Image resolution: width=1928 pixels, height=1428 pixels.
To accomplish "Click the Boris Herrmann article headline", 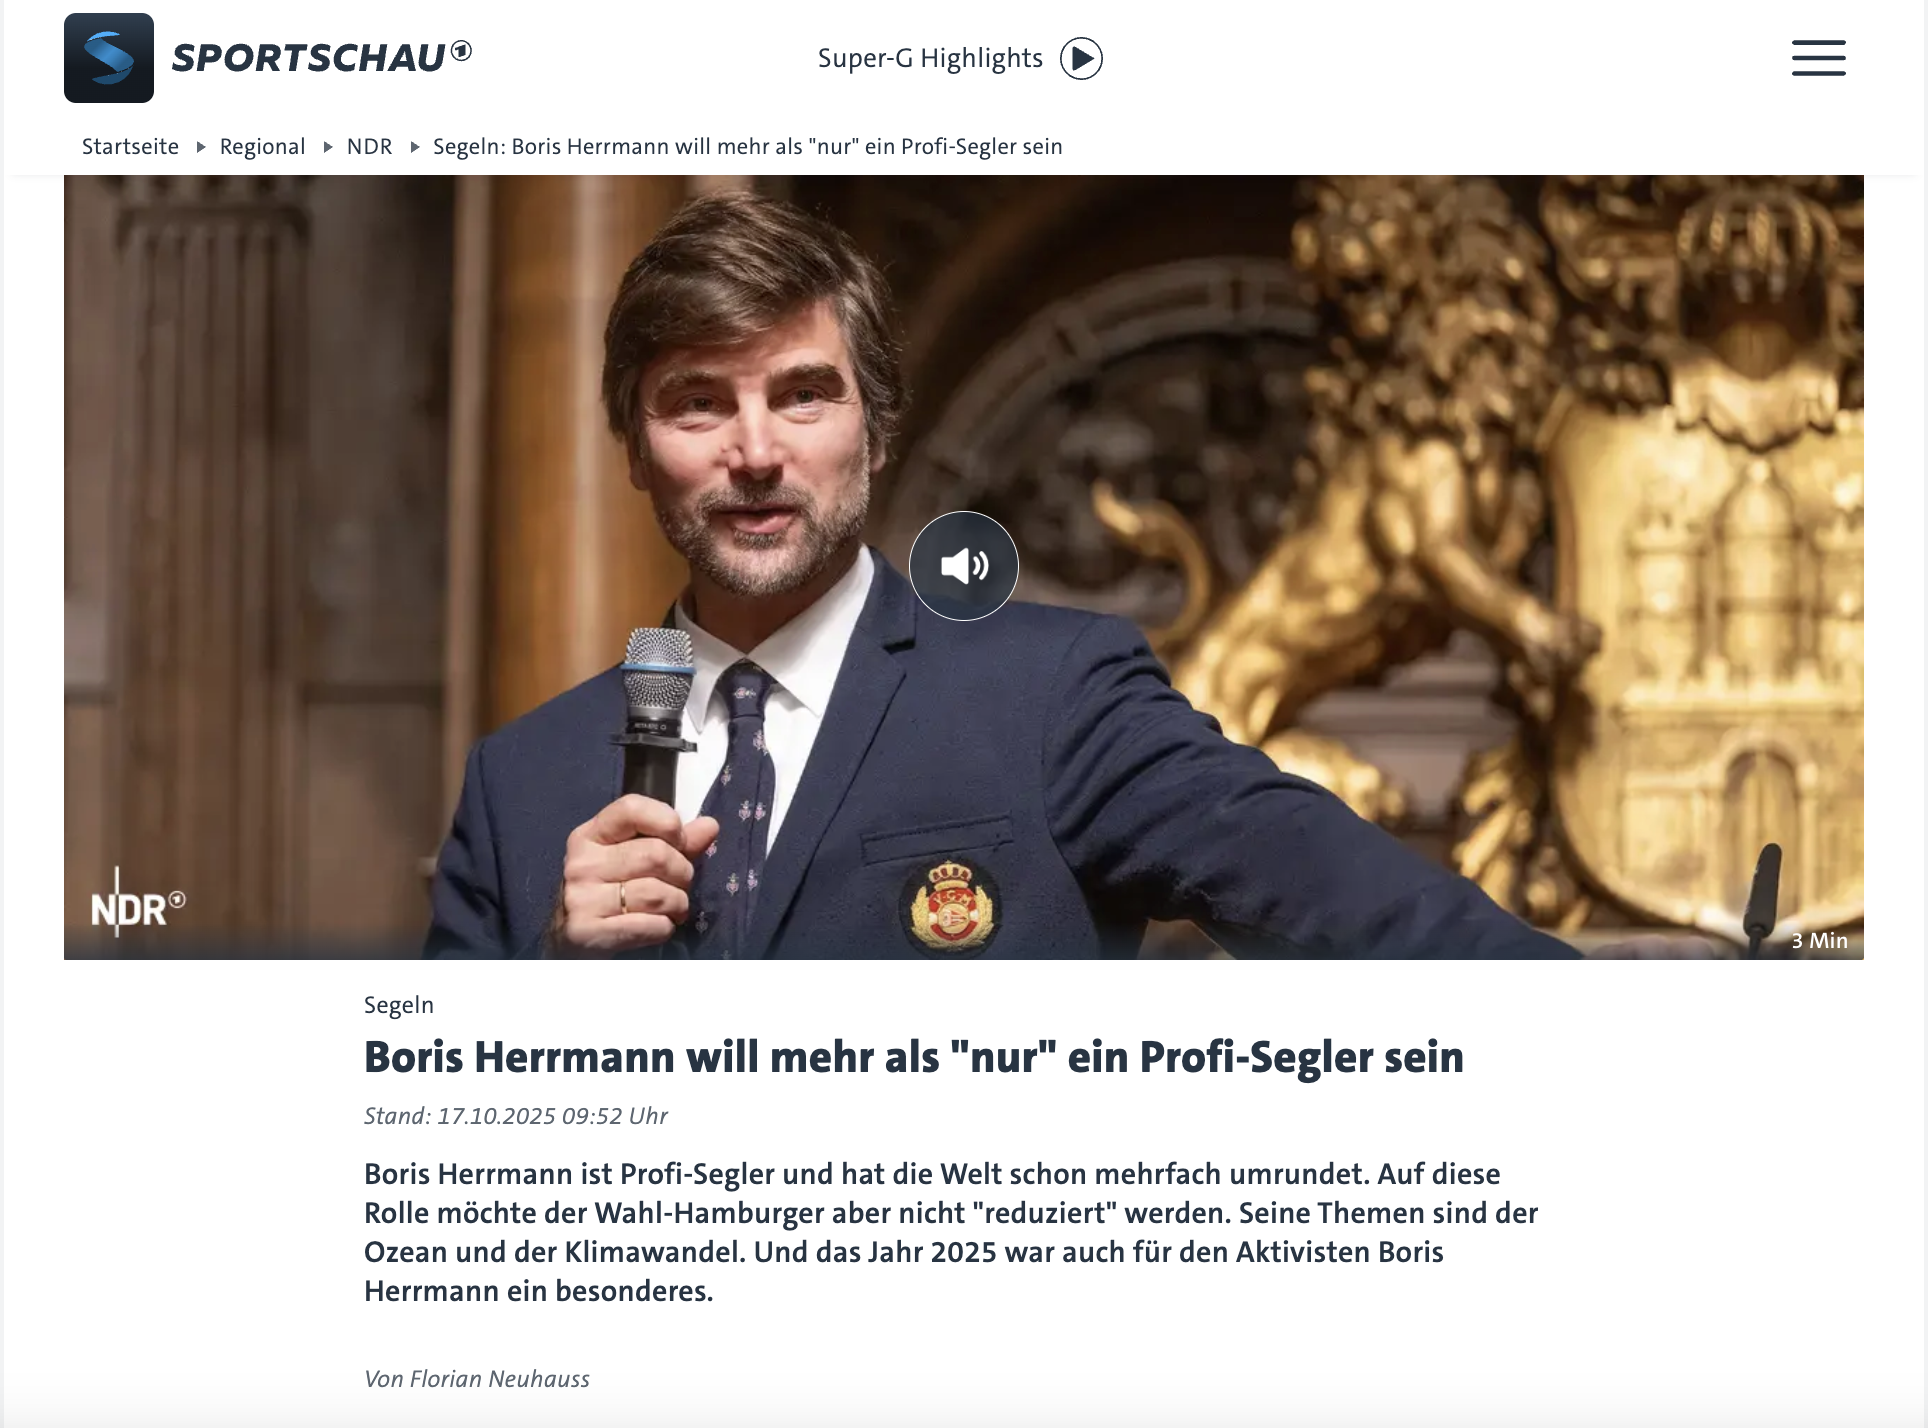I will click(x=913, y=1057).
